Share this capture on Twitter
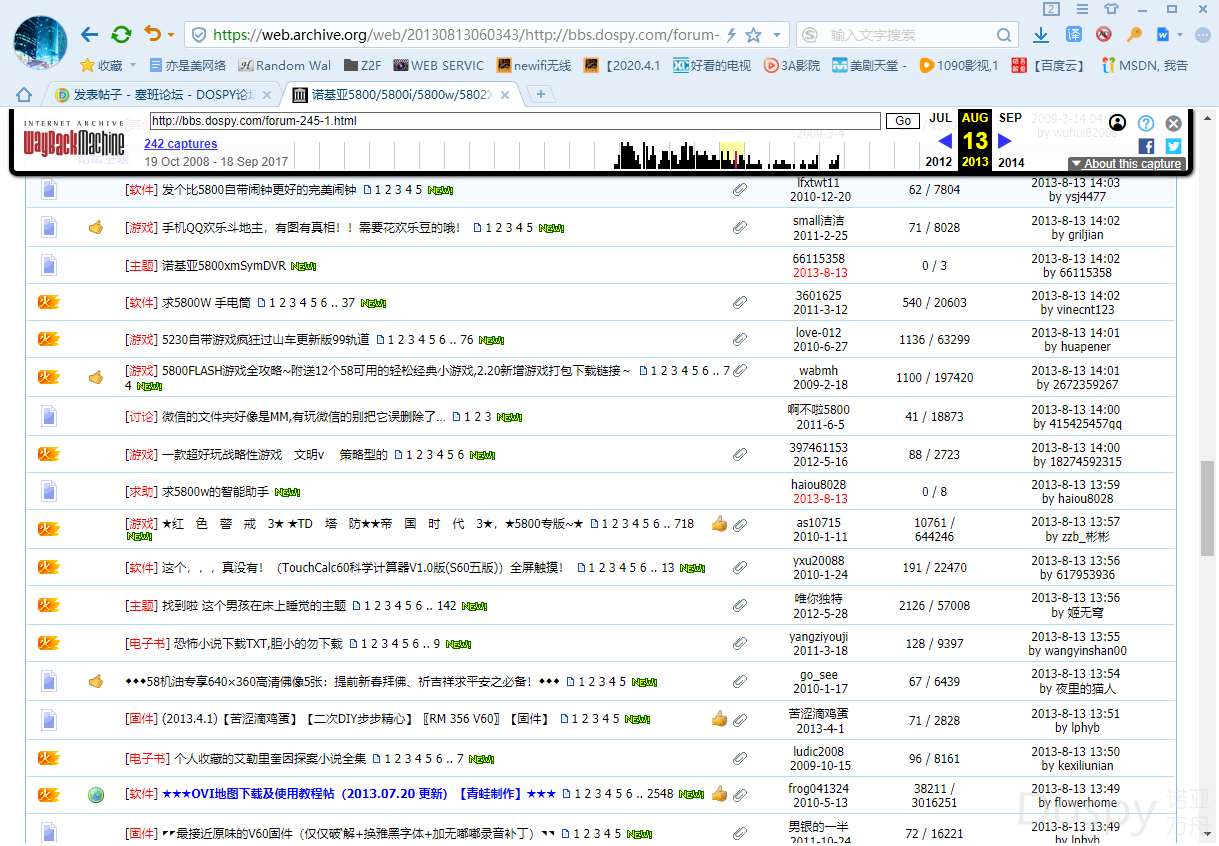 click(1173, 146)
